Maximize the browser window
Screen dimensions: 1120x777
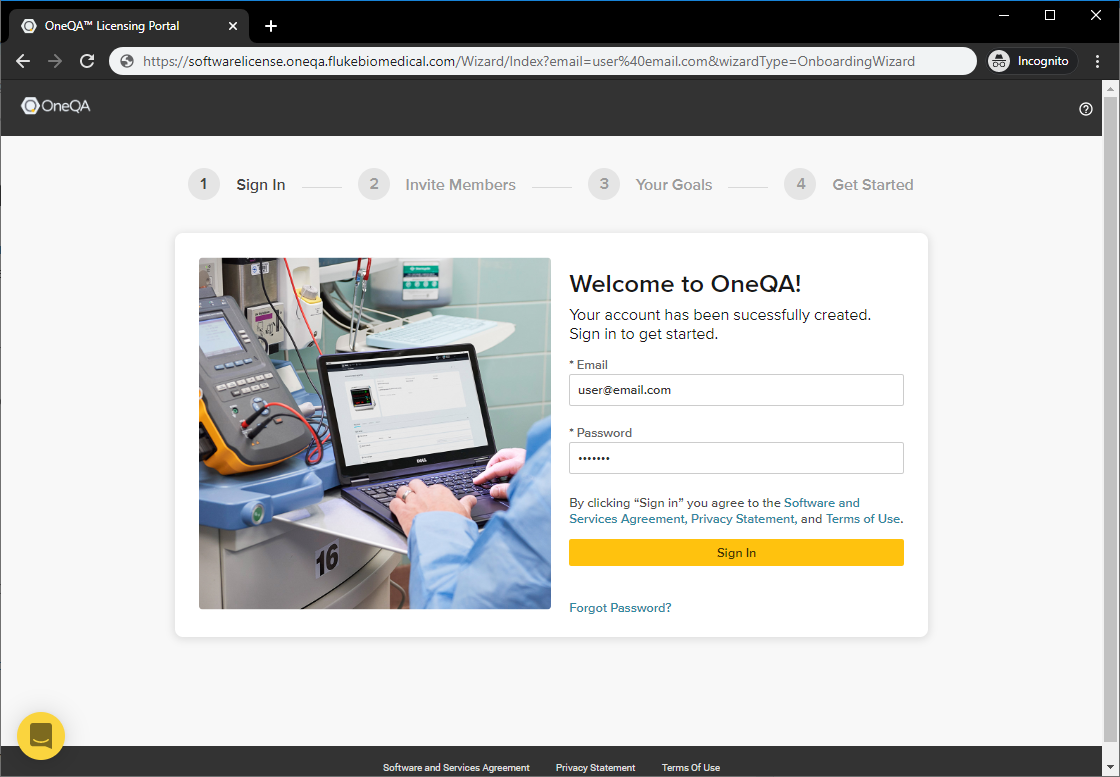[x=1050, y=15]
